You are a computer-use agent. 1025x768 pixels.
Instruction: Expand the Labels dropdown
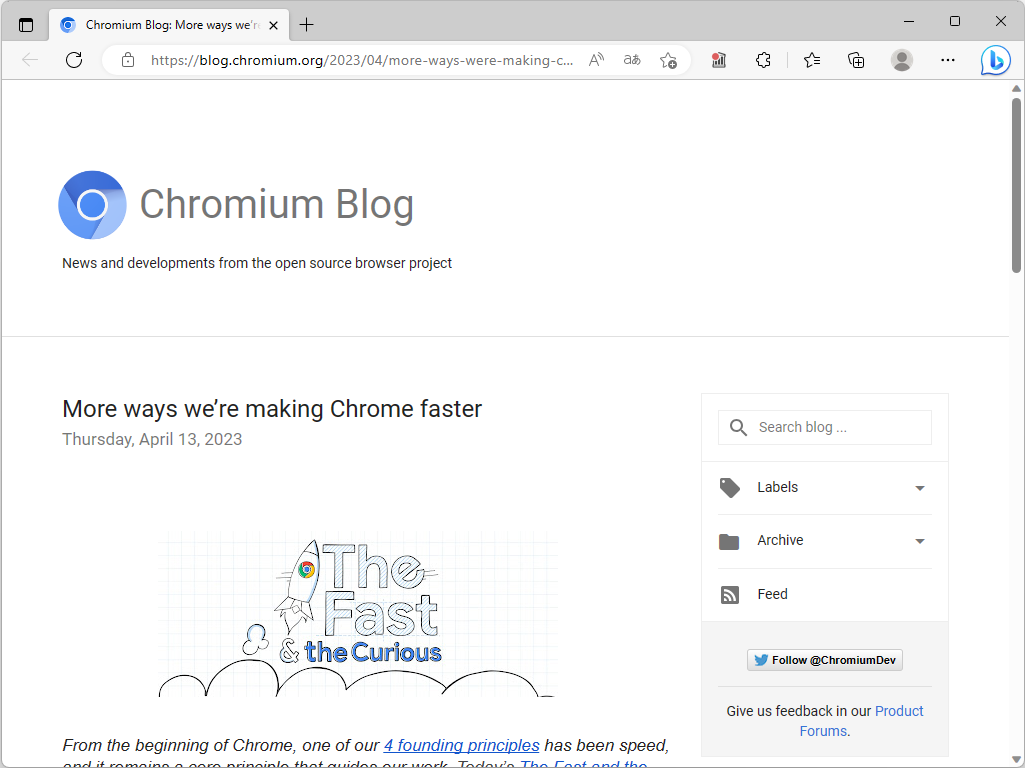point(919,488)
